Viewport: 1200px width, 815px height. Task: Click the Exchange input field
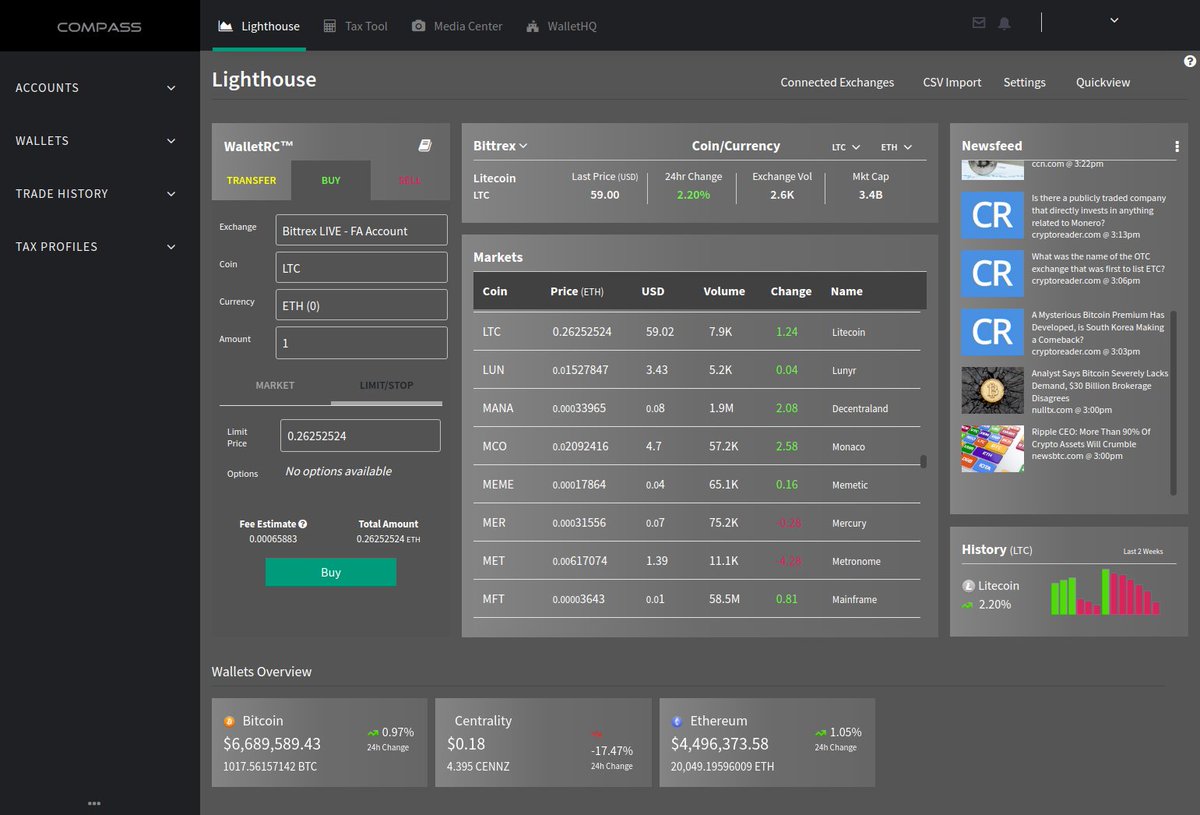pos(361,230)
